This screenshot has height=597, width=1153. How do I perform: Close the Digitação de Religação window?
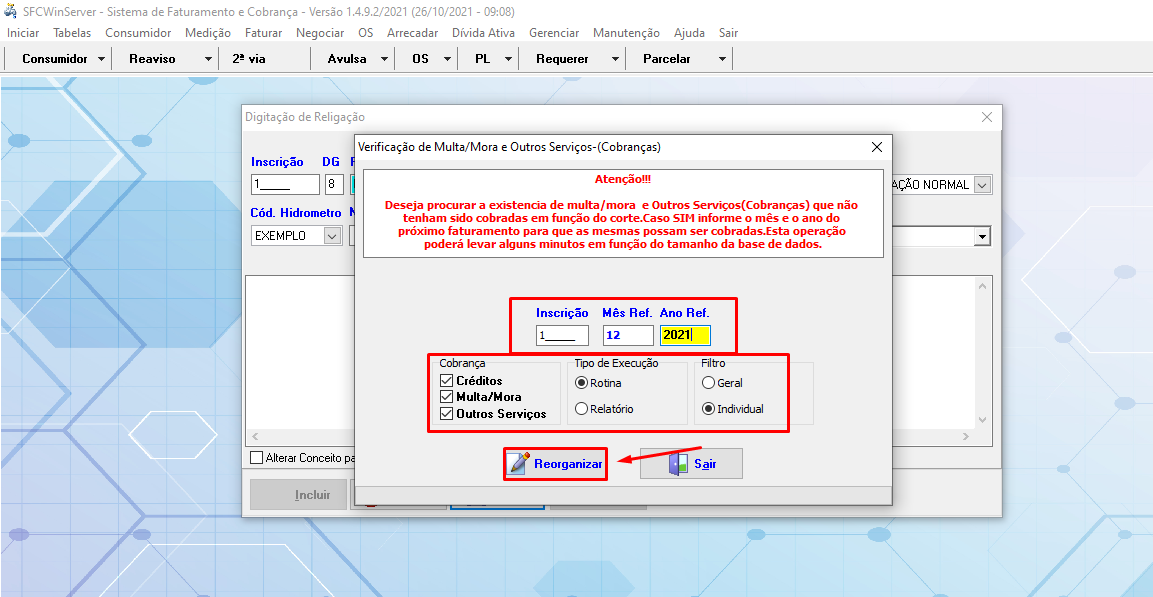[987, 117]
